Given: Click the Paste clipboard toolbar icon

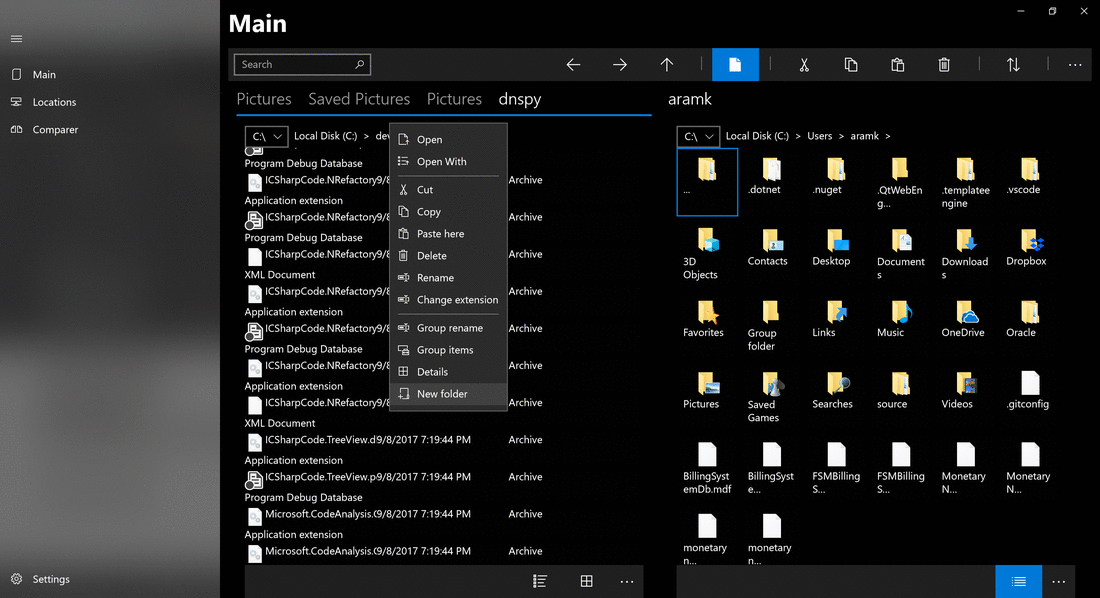Looking at the screenshot, I should click(x=897, y=65).
